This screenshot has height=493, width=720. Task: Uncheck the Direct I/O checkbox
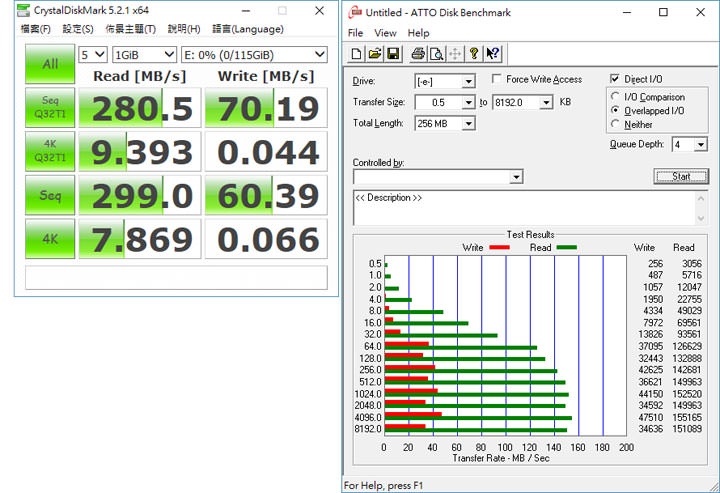coord(615,79)
